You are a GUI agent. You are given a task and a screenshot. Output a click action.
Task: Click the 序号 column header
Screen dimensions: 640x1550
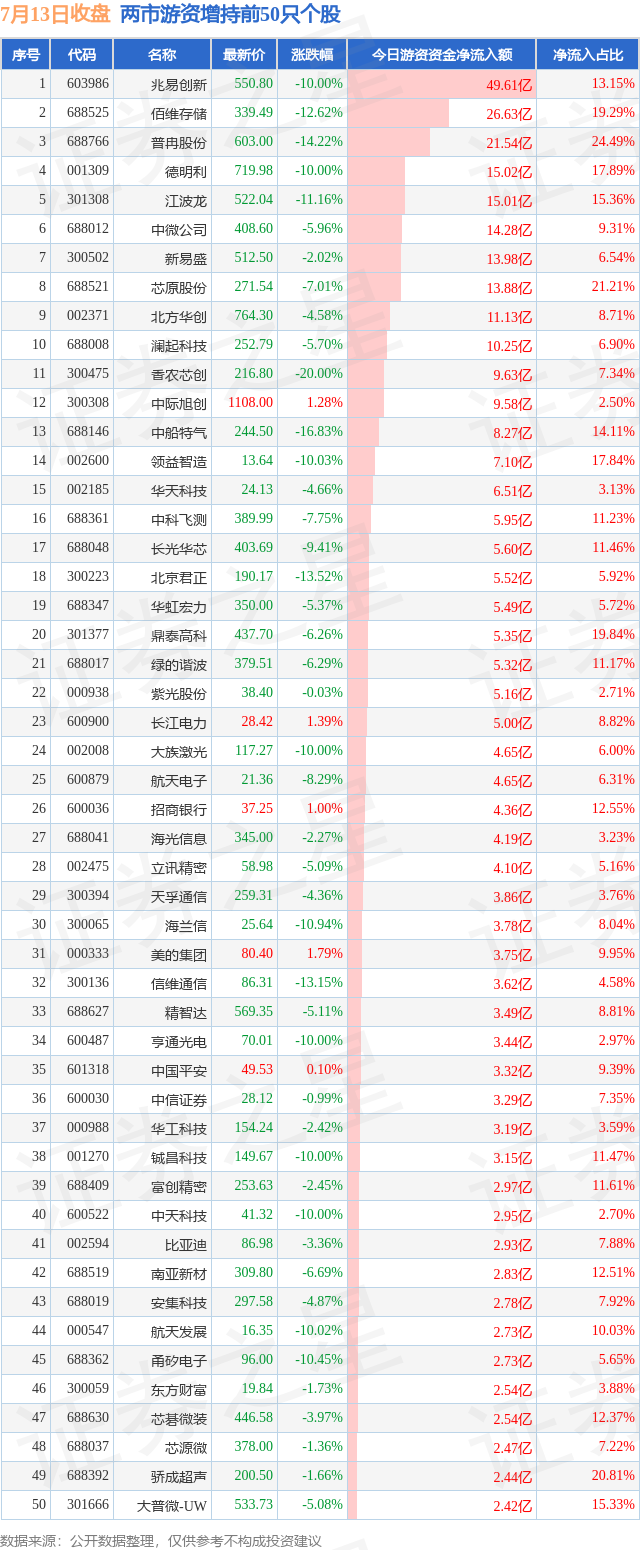(x=26, y=55)
